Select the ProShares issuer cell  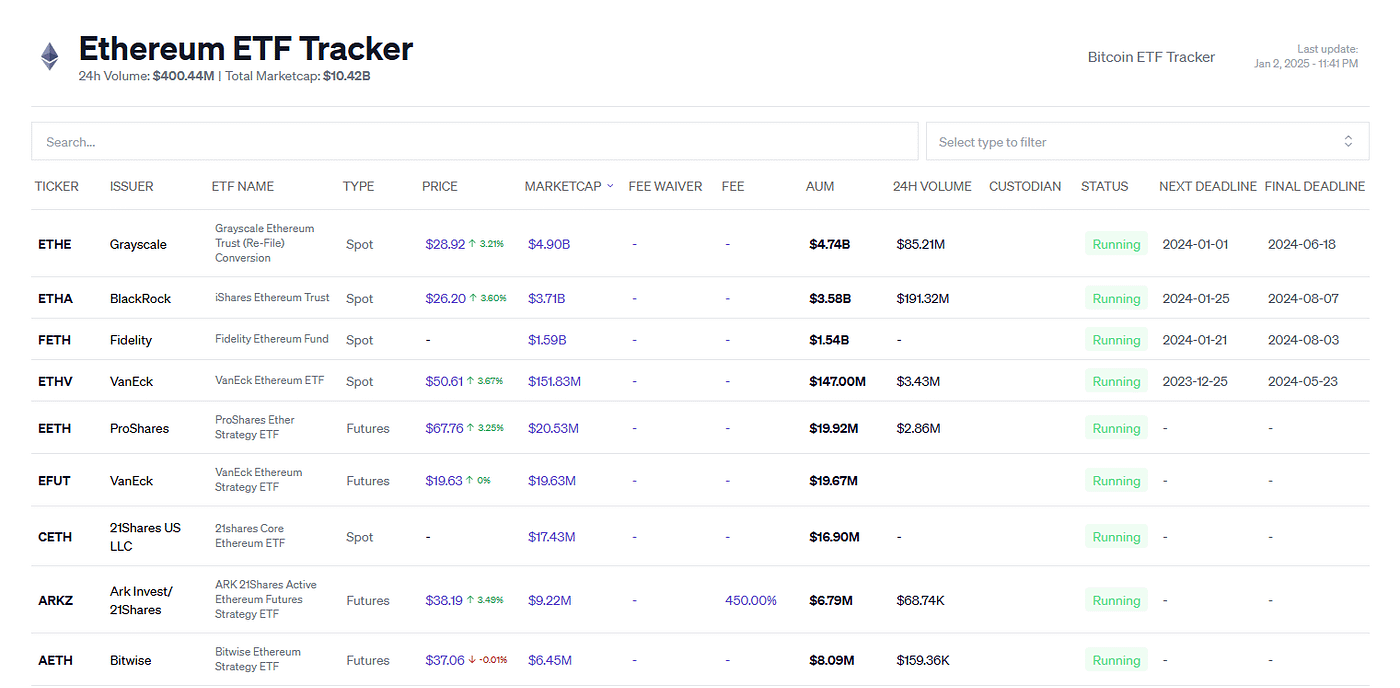tap(139, 428)
